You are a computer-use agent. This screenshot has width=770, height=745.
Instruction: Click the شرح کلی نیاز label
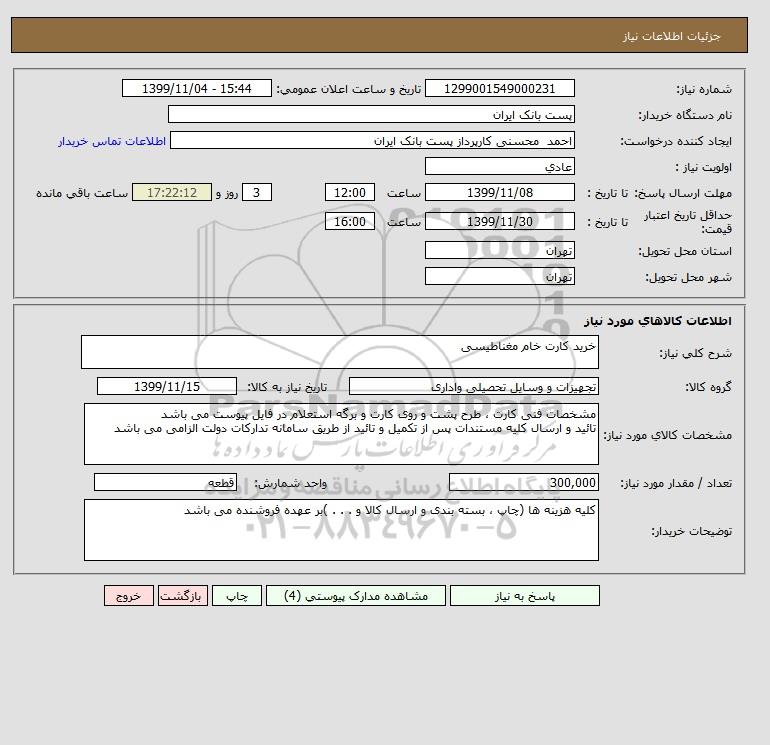click(x=695, y=353)
